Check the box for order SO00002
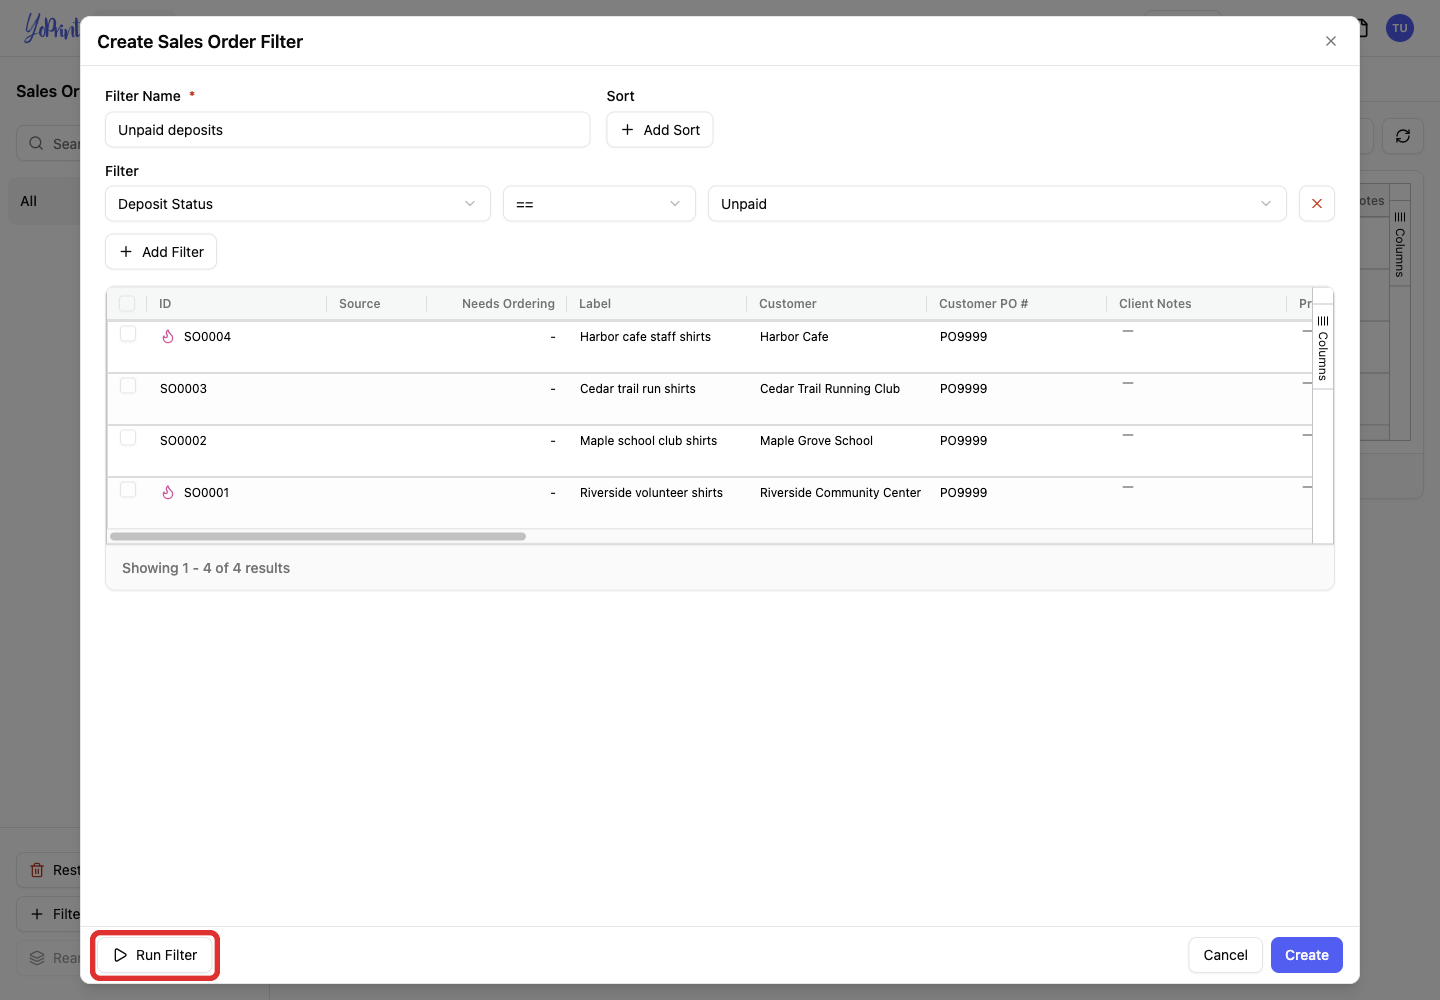Image resolution: width=1440 pixels, height=1000 pixels. [x=128, y=438]
